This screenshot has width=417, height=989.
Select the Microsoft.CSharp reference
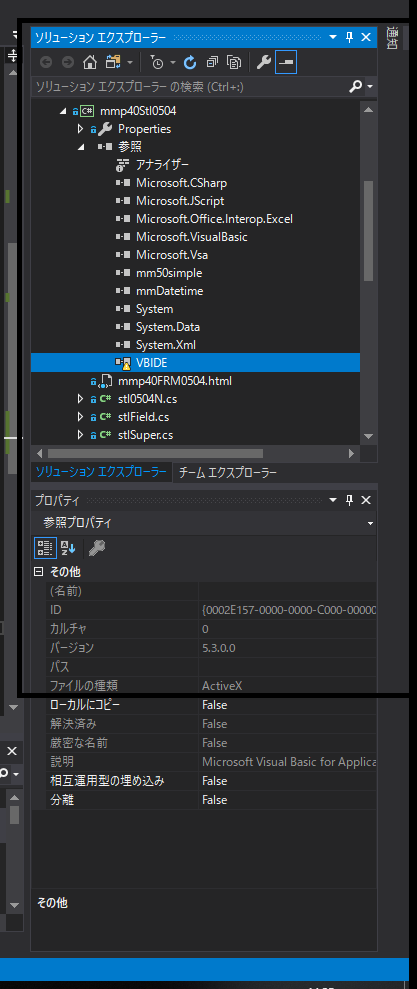tap(182, 183)
